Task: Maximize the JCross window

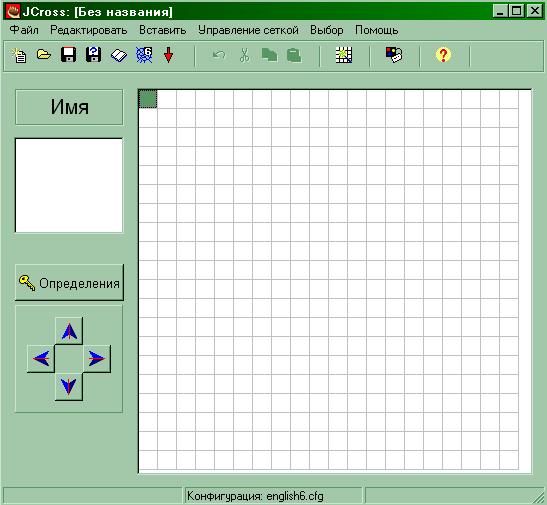Action: (516, 12)
